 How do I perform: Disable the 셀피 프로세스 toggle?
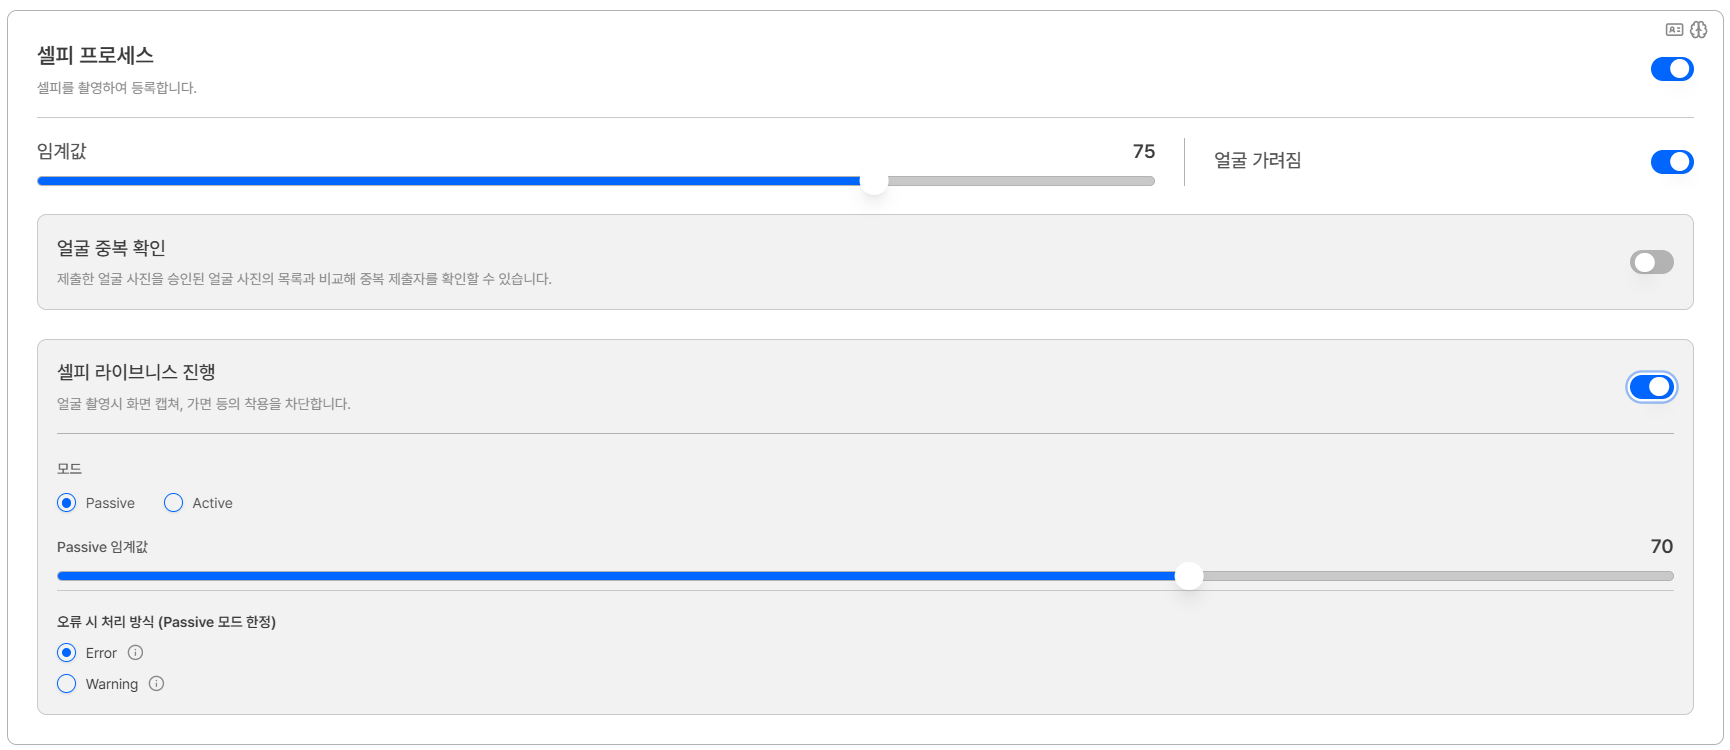[1672, 69]
